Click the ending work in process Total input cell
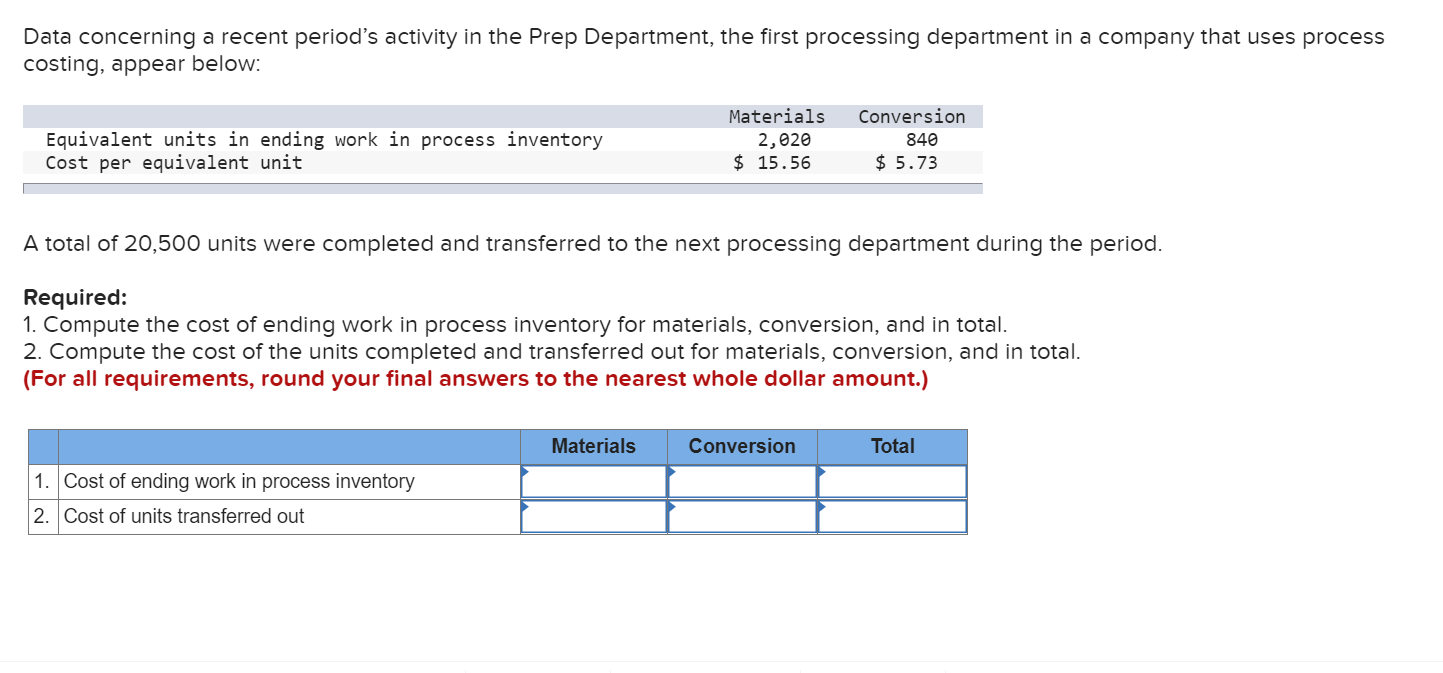Screen dimensions: 1443x673 pos(893,481)
